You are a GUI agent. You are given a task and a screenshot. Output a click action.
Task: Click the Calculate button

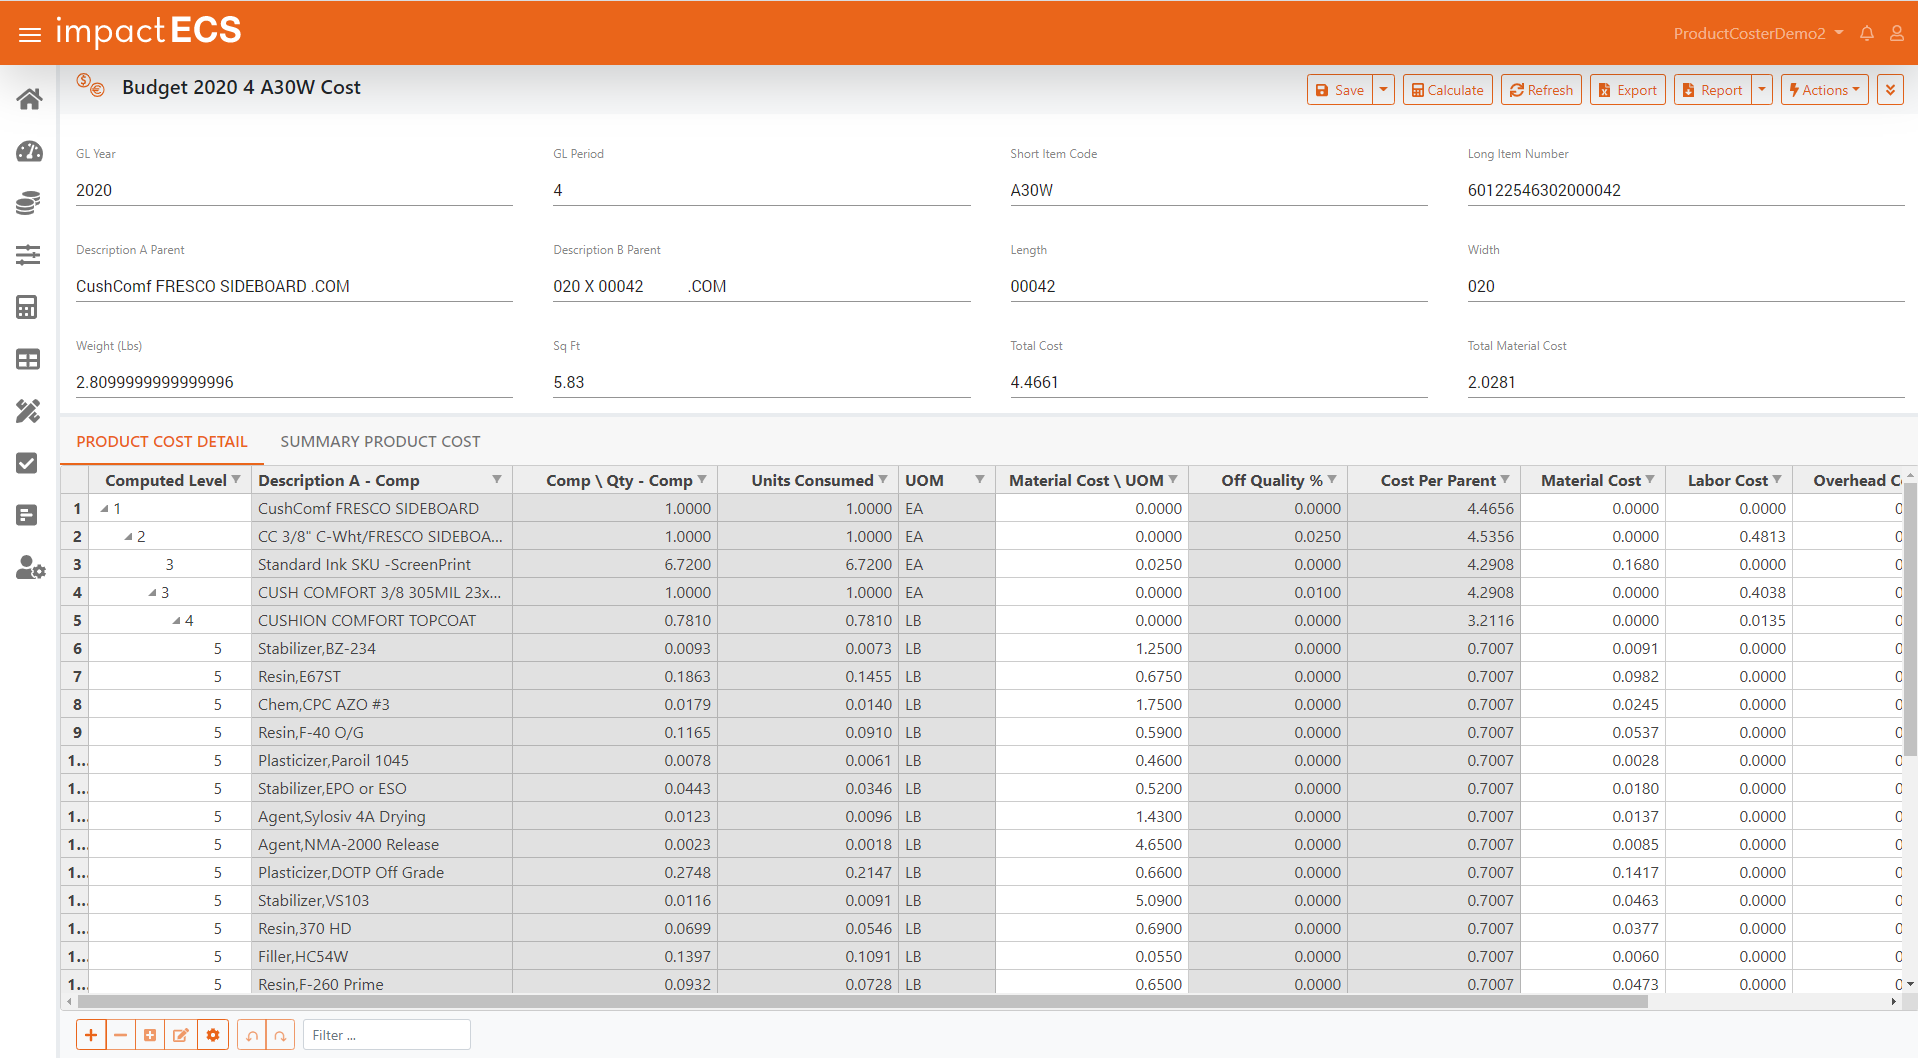point(1447,90)
